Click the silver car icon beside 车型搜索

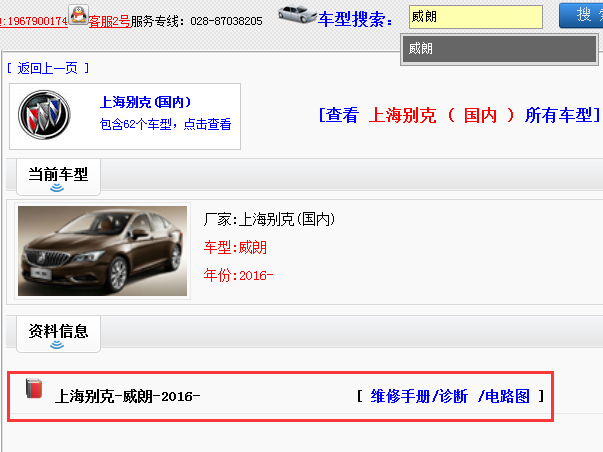[x=297, y=14]
